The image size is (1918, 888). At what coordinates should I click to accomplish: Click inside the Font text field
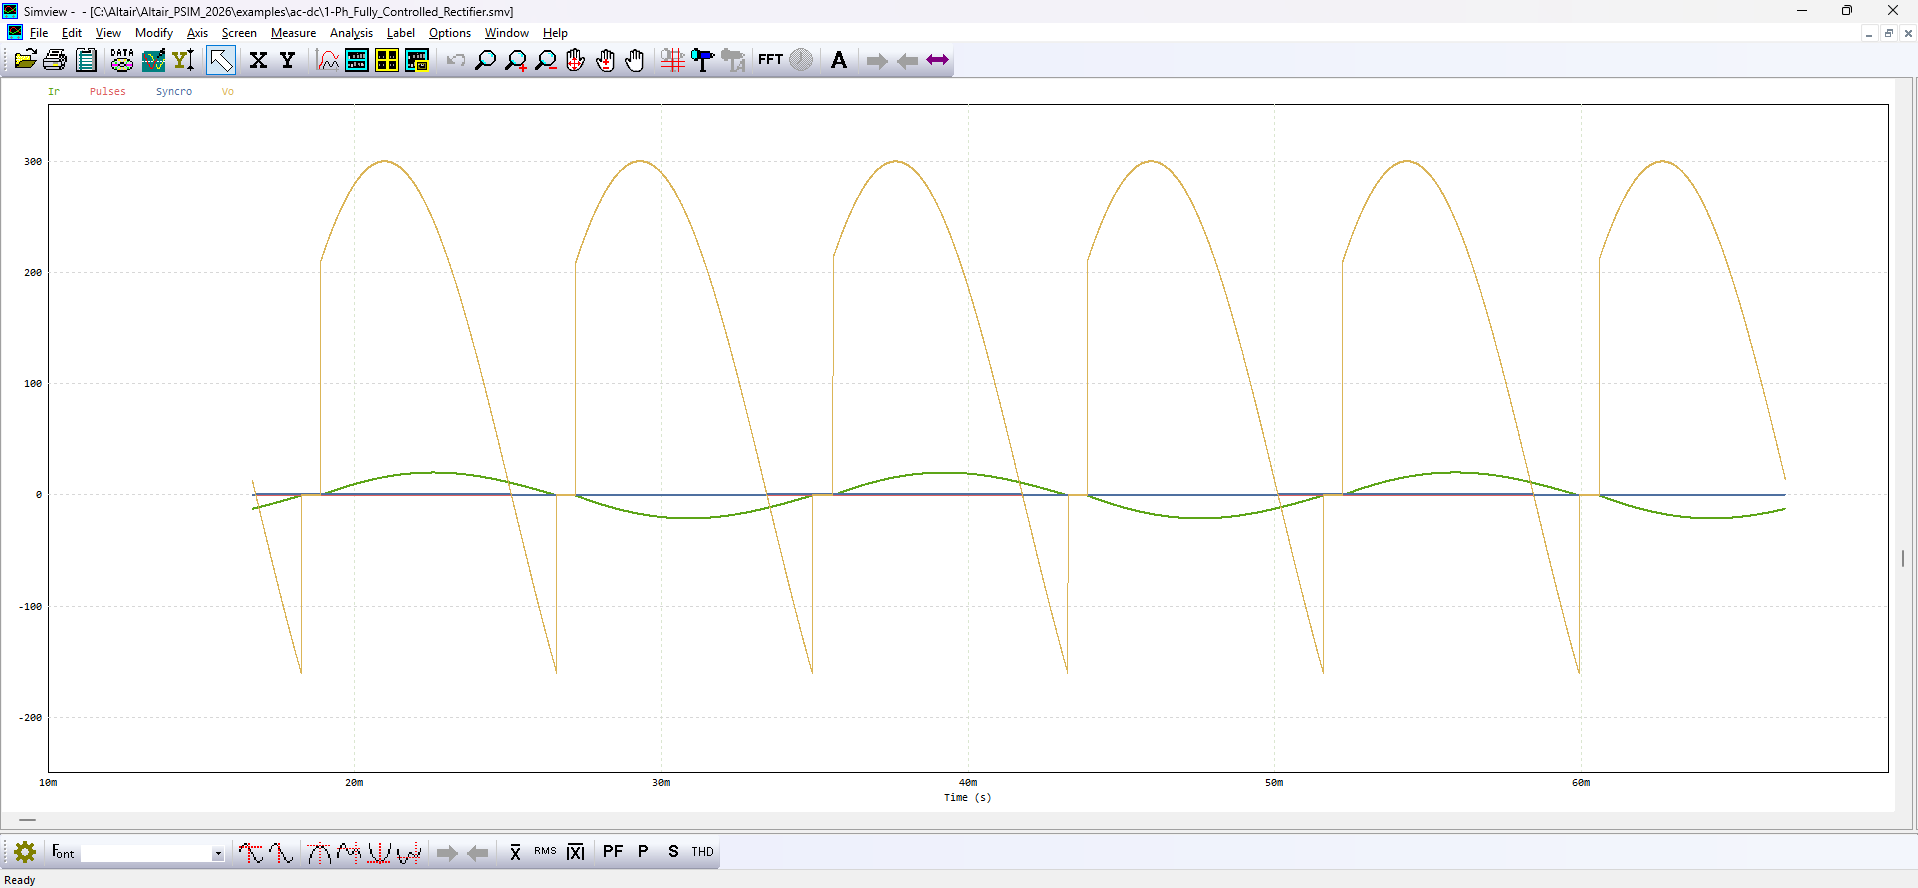coord(146,854)
